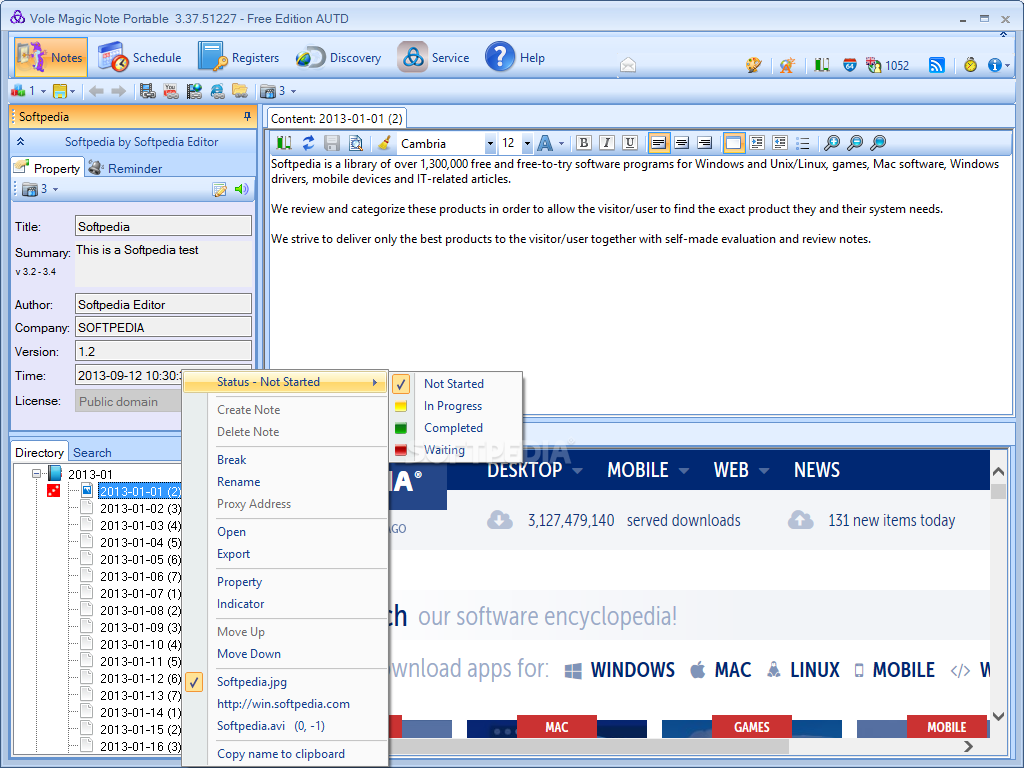Click the envelope mail icon

628,64
